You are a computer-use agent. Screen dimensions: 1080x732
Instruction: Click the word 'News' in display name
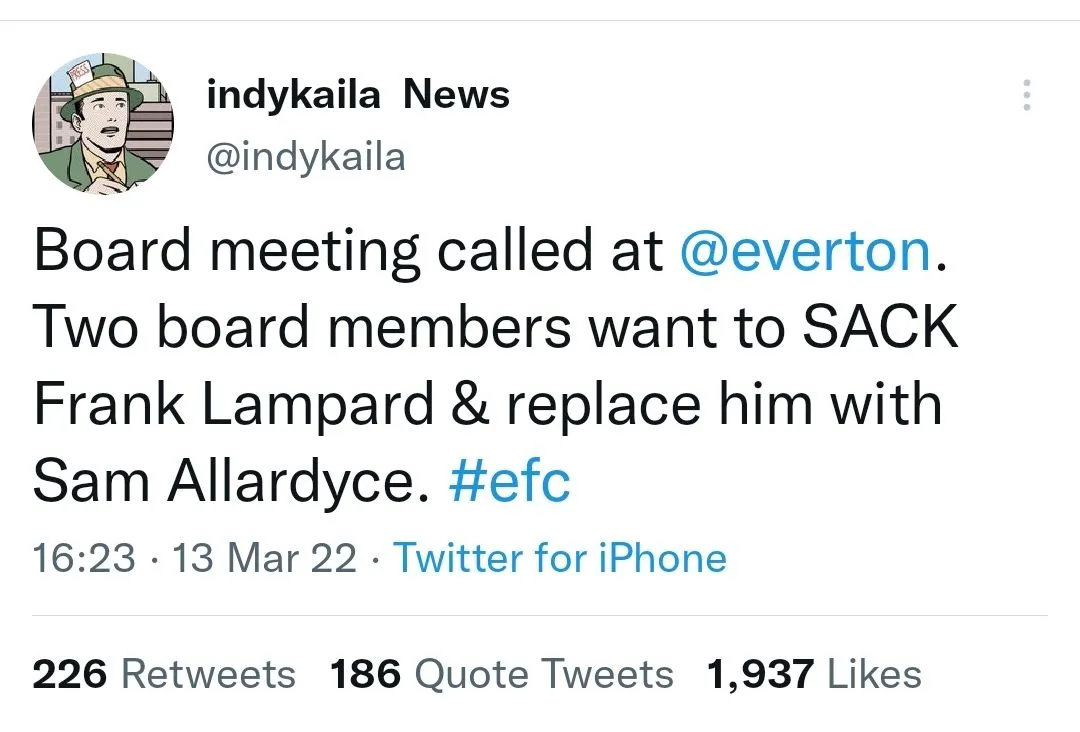click(457, 95)
